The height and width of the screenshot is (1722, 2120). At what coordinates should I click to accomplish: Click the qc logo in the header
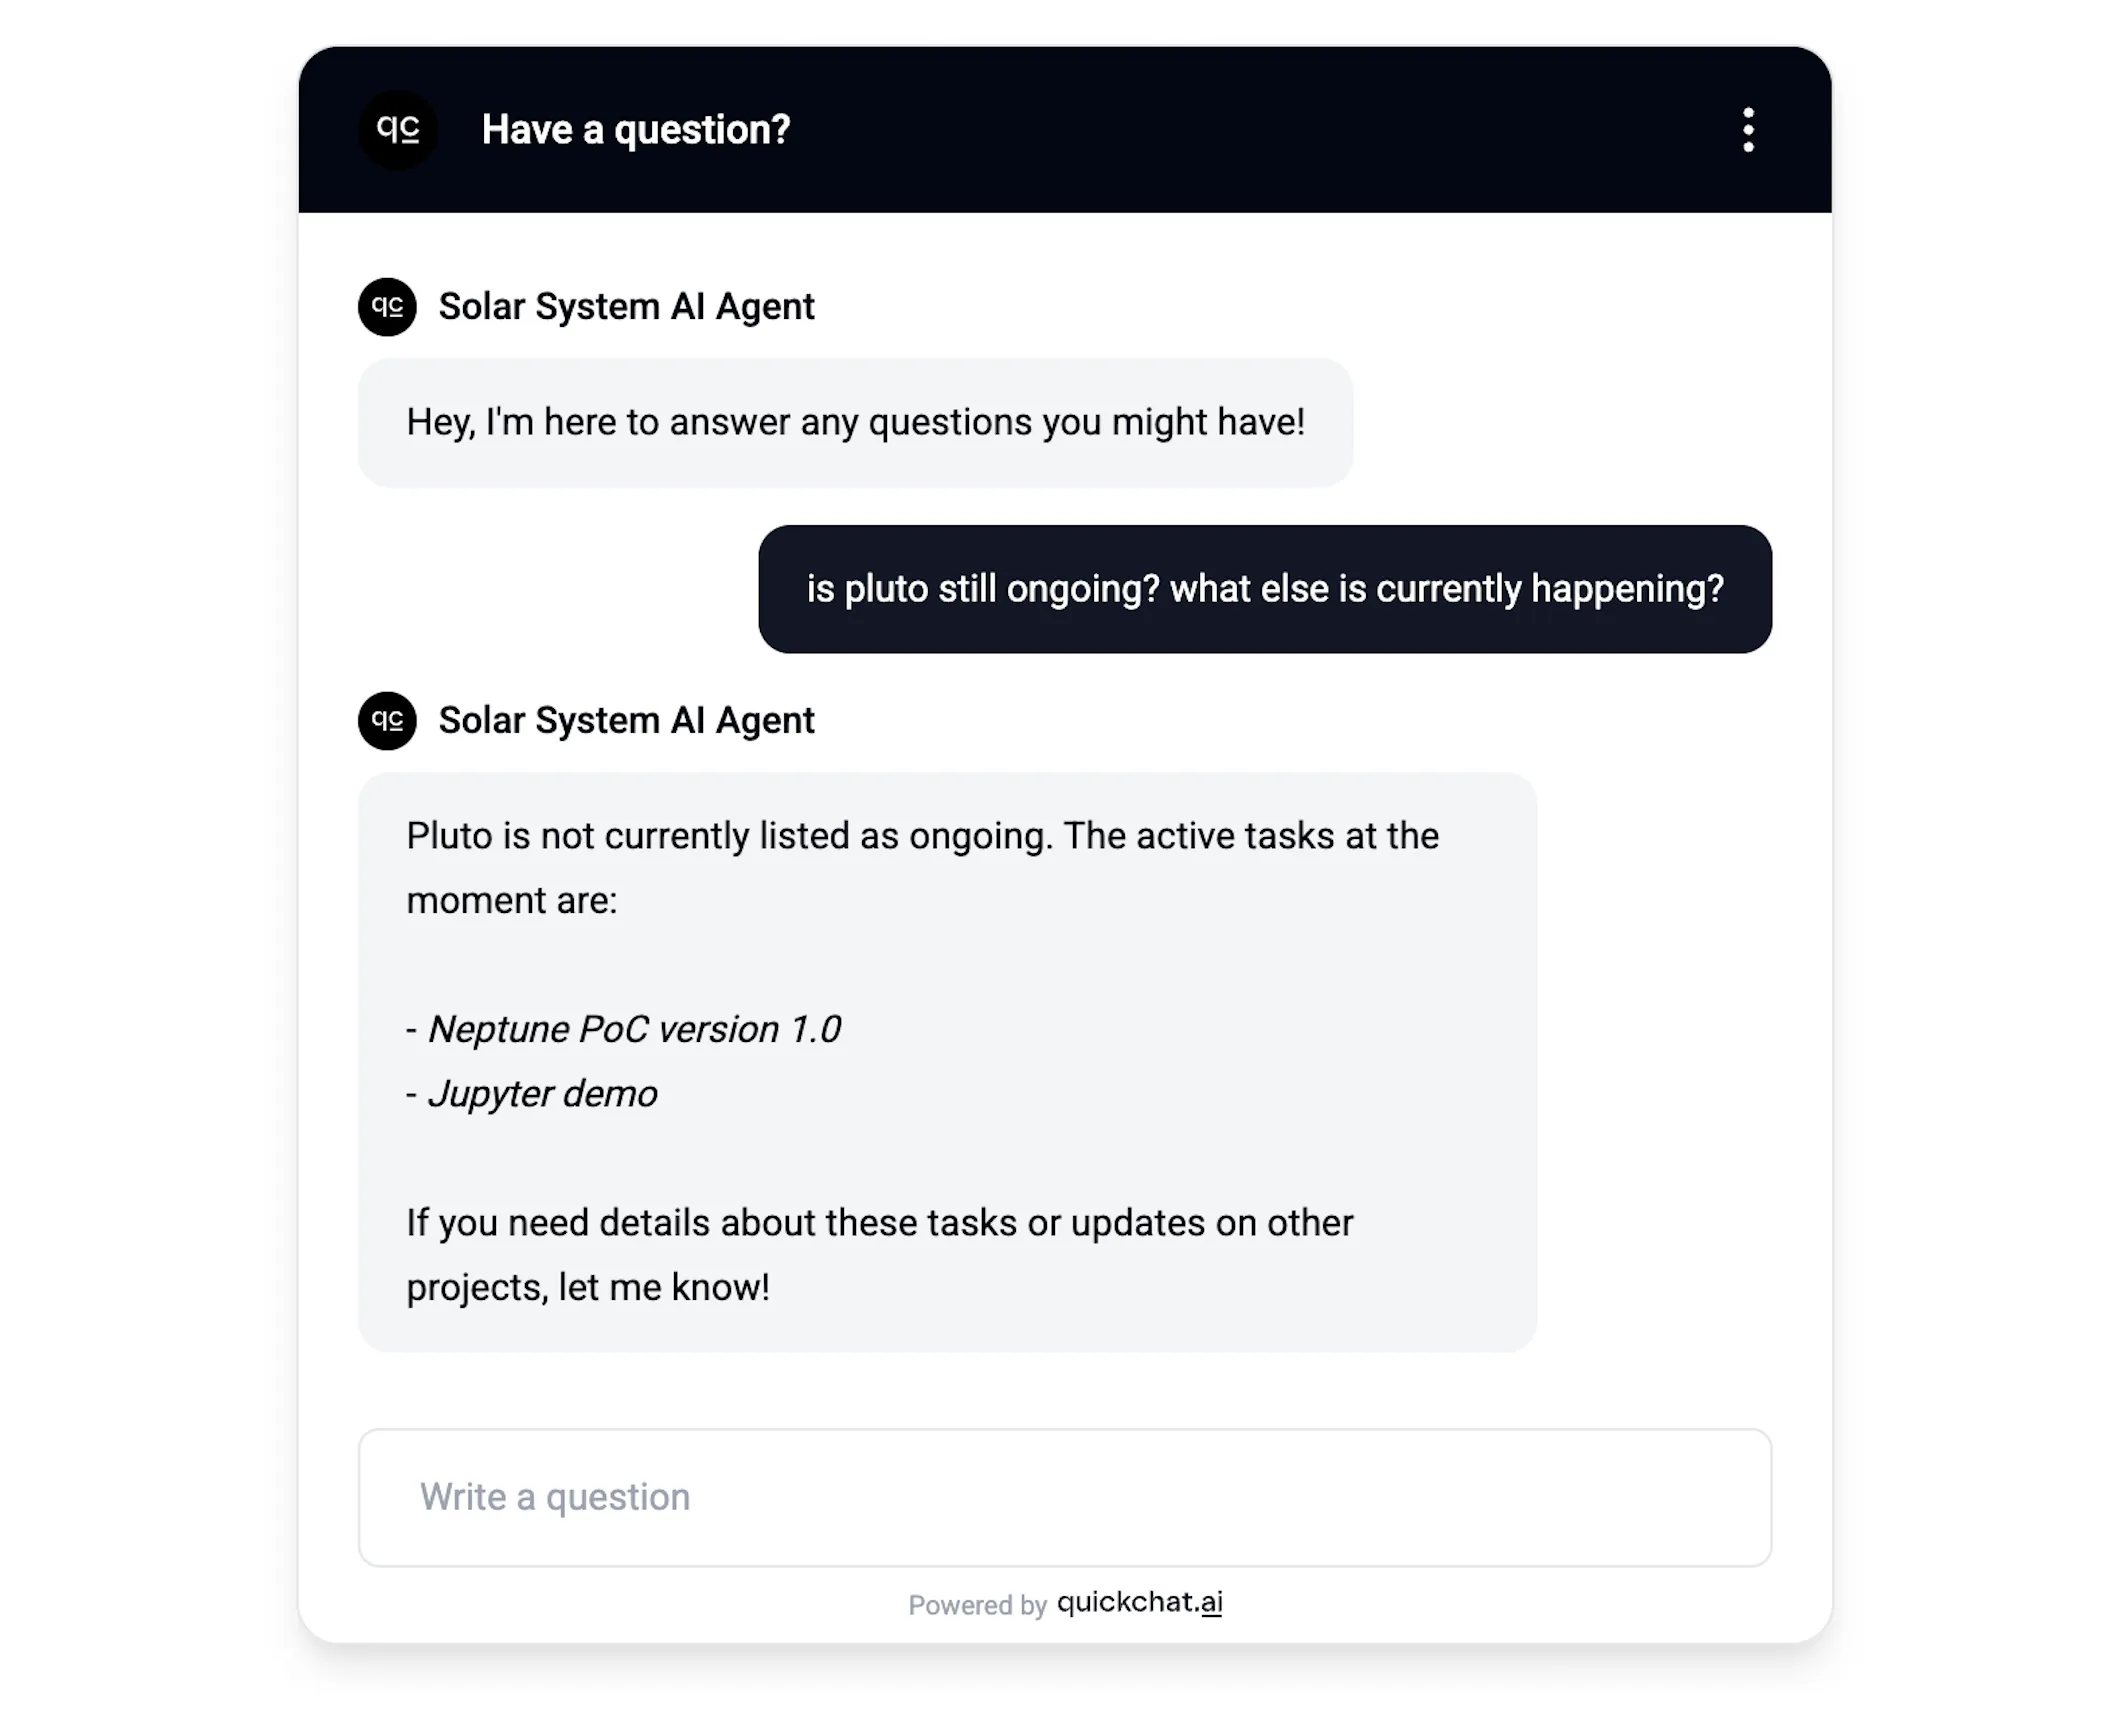[398, 130]
